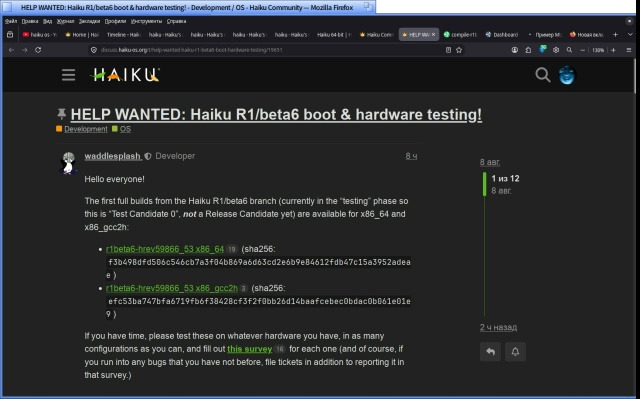Close the HELP WANTED tab

pos(433,35)
